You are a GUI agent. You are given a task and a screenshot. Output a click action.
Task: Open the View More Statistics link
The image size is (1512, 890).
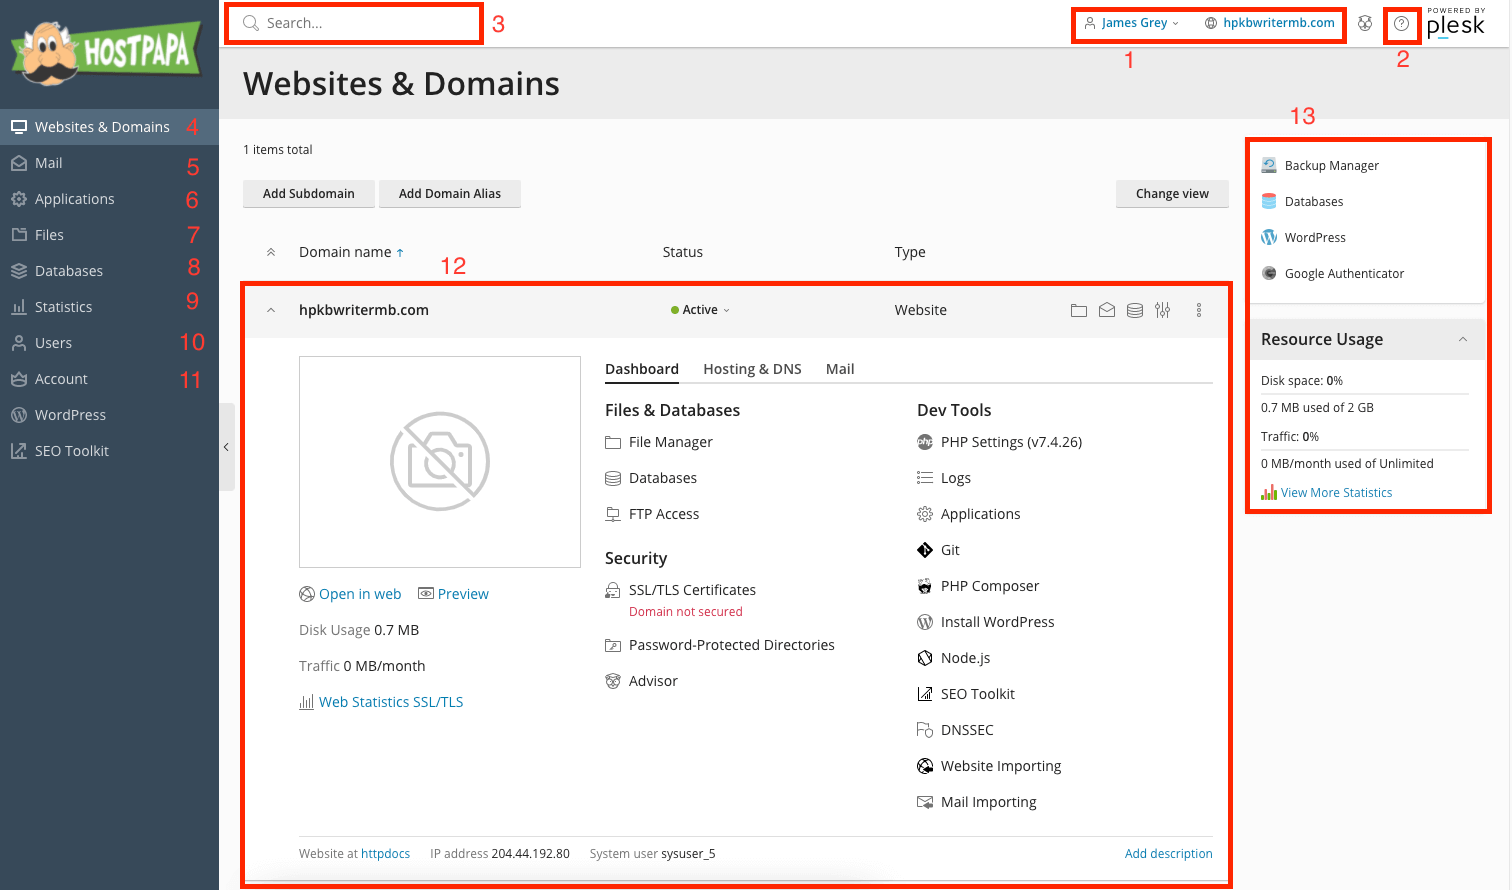pos(1336,492)
